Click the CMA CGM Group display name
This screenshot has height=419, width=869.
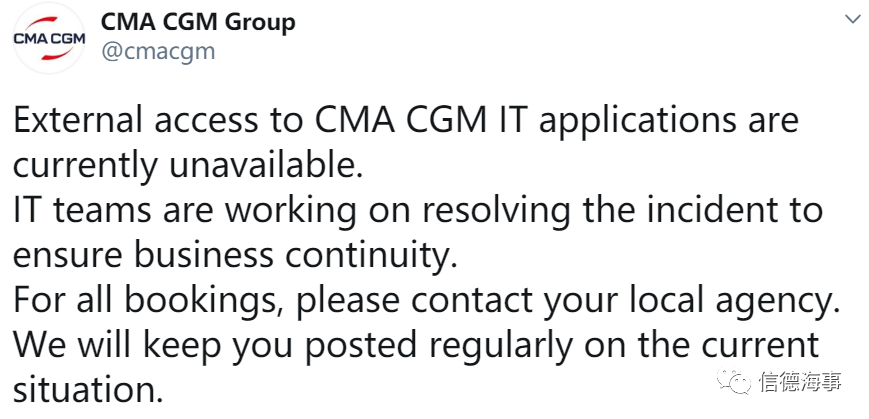[x=198, y=23]
